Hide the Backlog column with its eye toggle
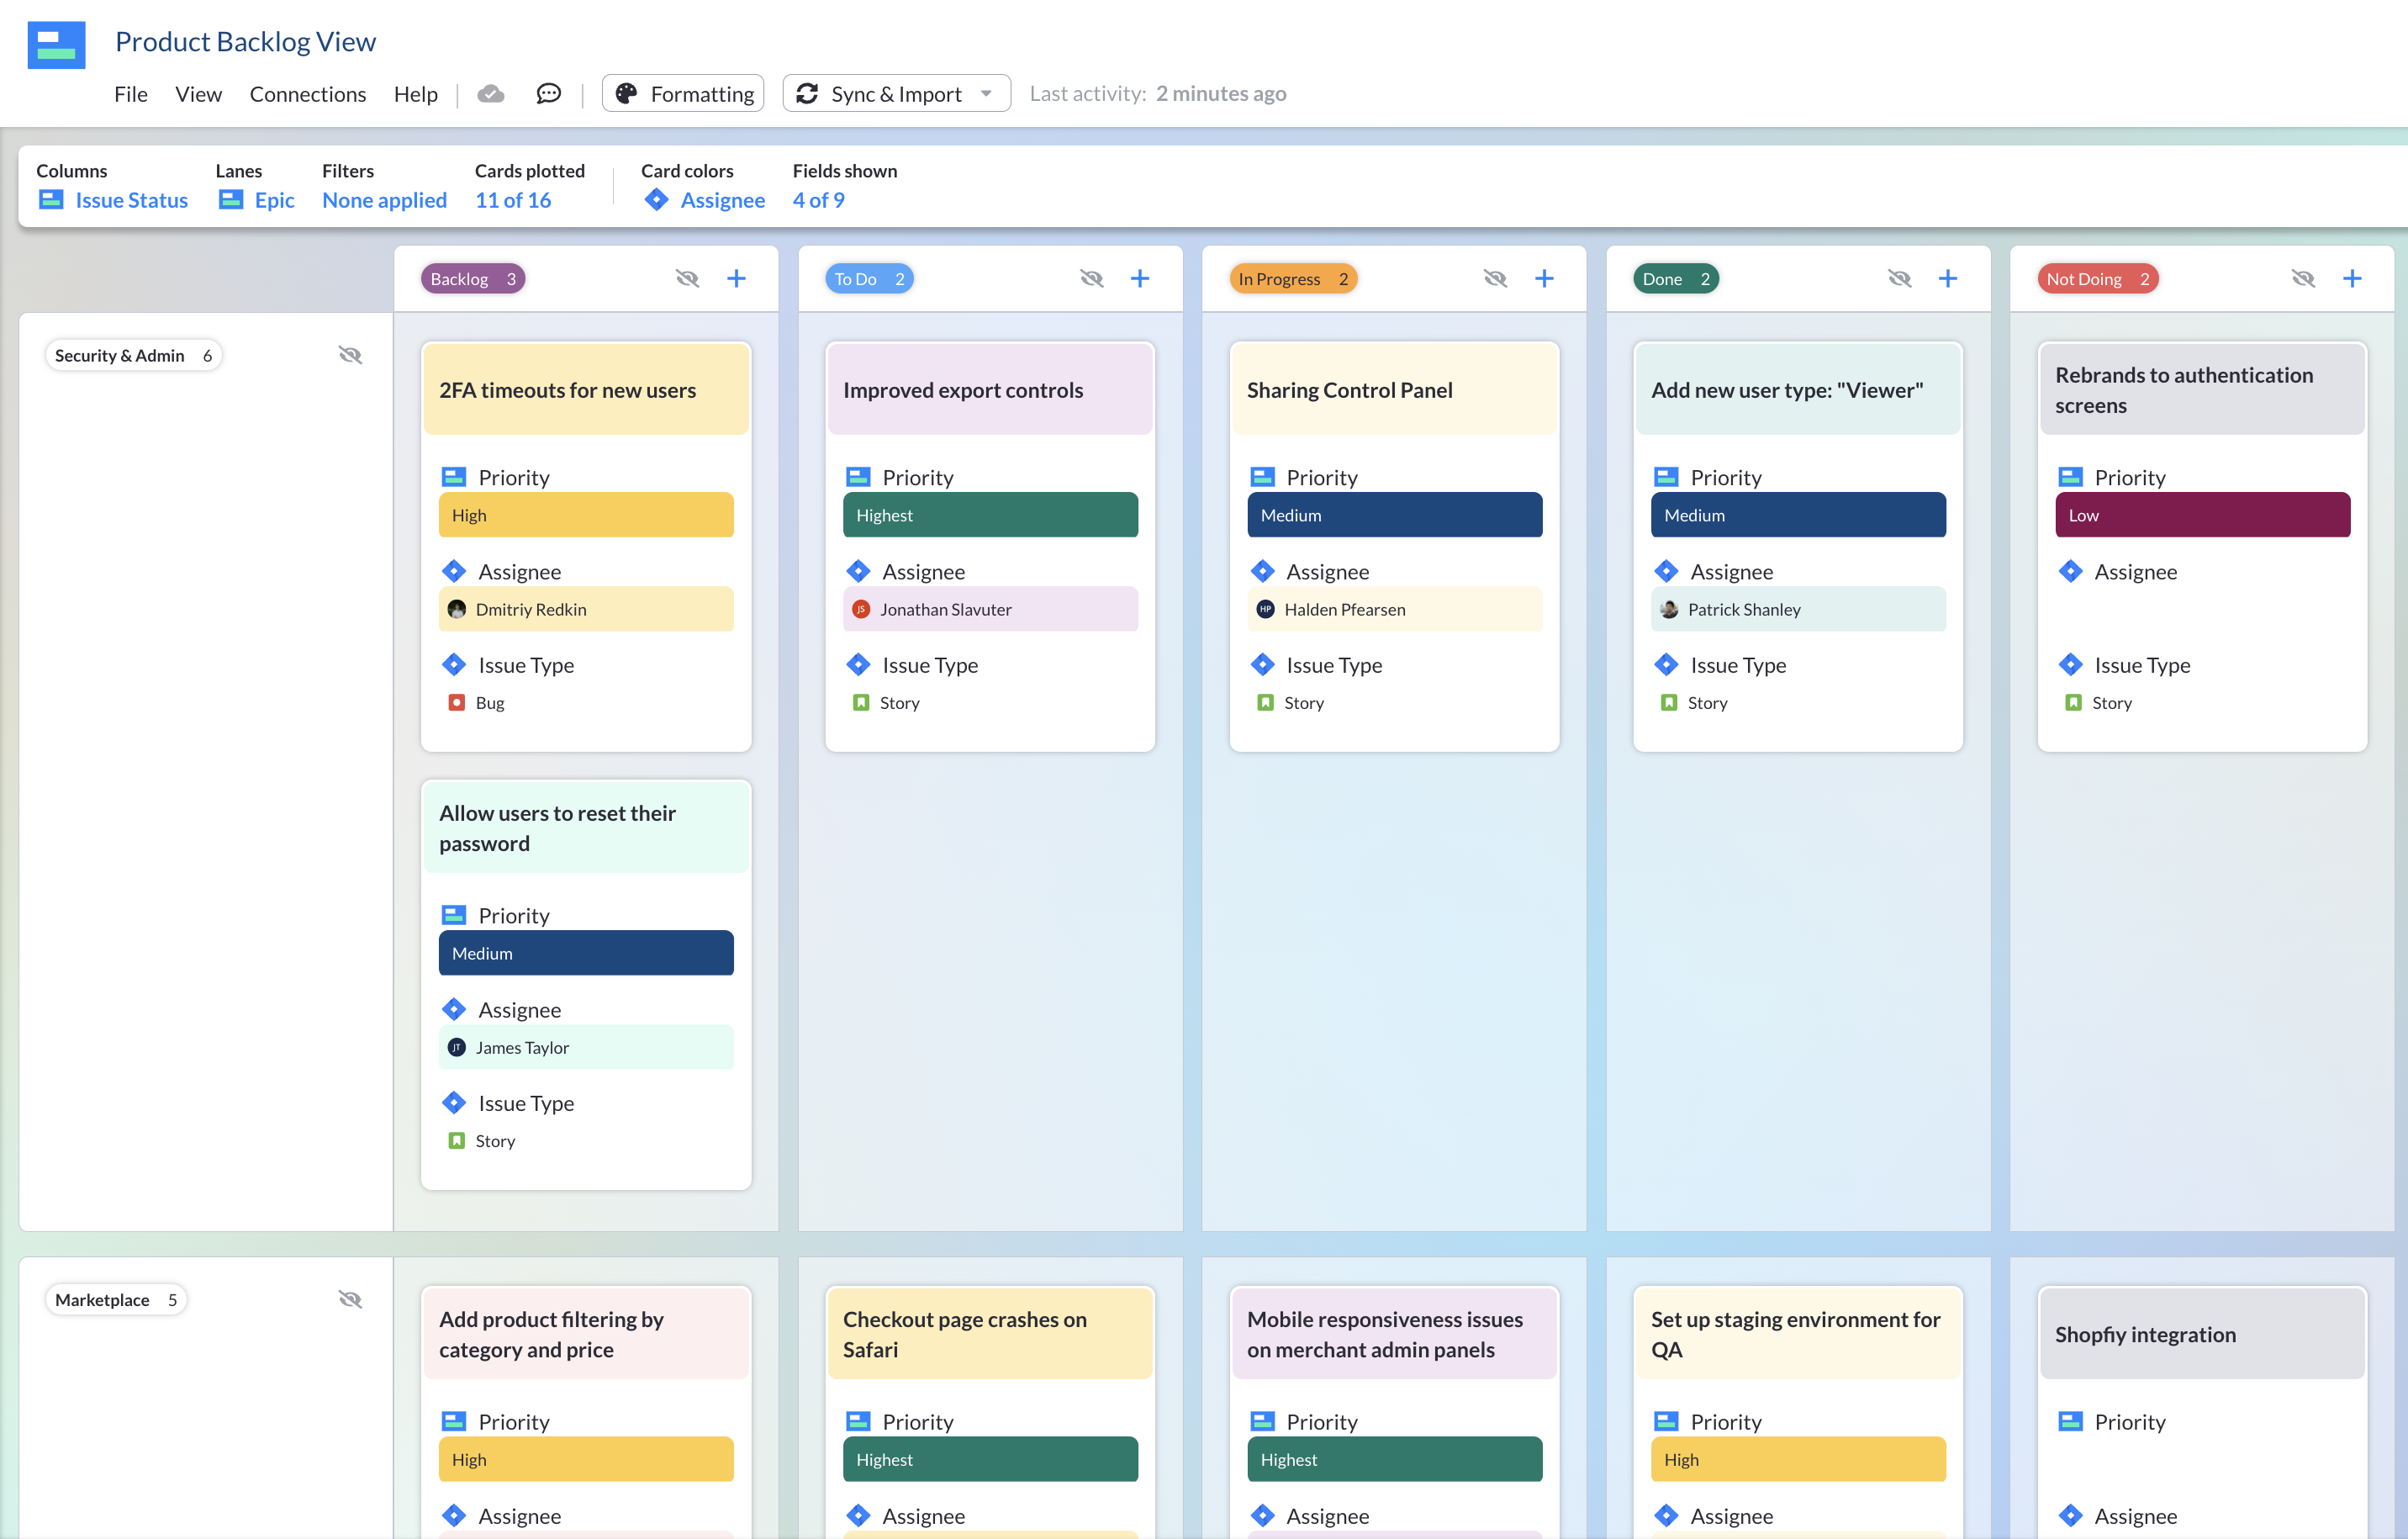The width and height of the screenshot is (2408, 1539). click(x=687, y=278)
